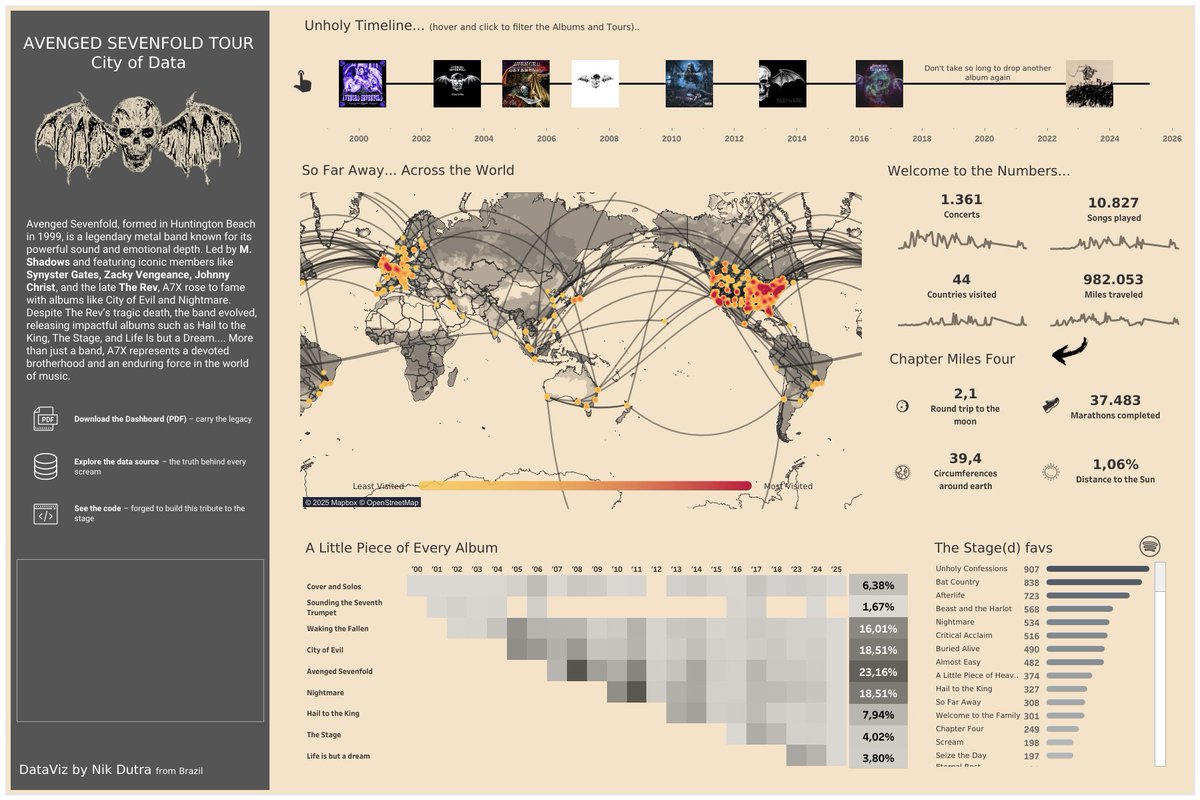The image size is (1200, 800).
Task: Click the Chapter Four song label
Action: point(959,729)
